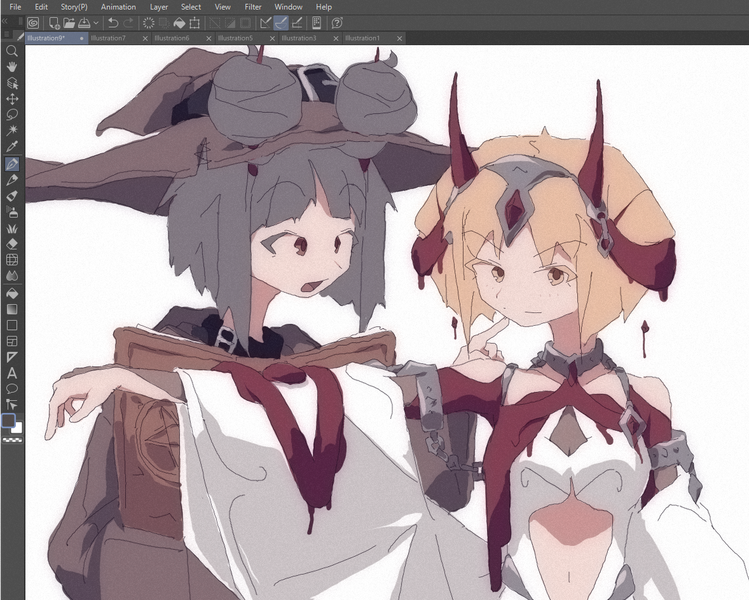Click the Undo arrow in toolbar
This screenshot has width=749, height=600.
[113, 22]
